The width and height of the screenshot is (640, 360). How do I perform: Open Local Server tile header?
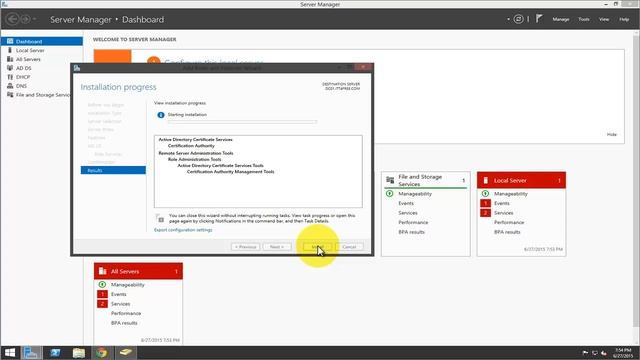[521, 180]
